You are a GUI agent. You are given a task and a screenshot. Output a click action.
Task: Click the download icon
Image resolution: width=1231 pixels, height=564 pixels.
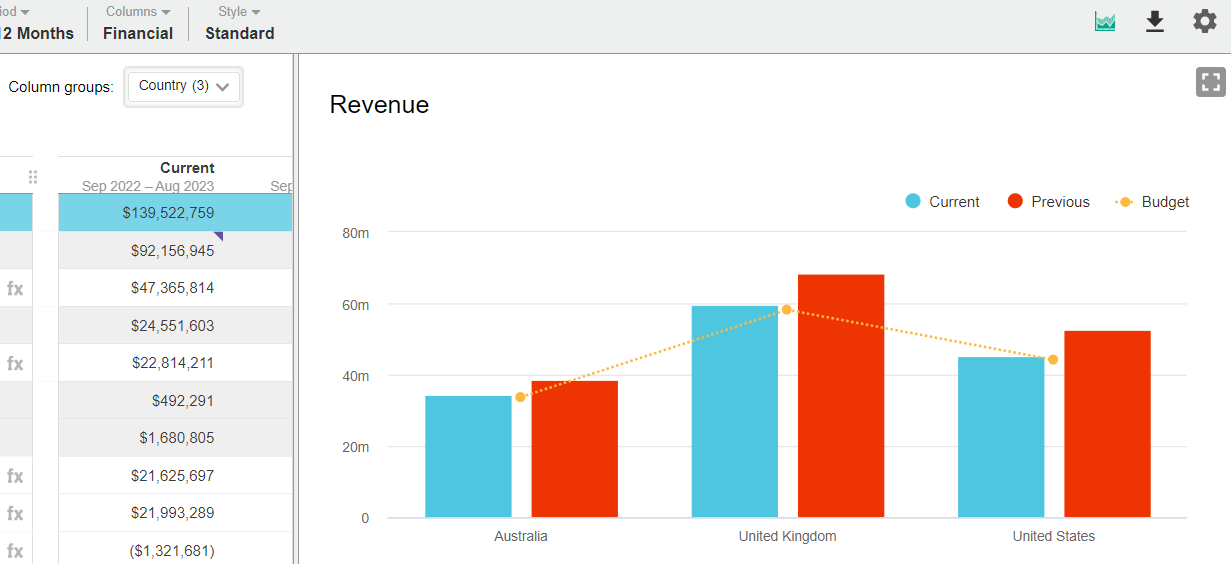[1155, 22]
